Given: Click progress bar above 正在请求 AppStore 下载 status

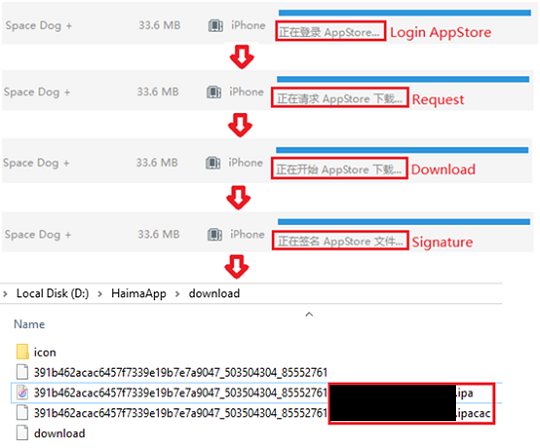Looking at the screenshot, I should (403, 80).
